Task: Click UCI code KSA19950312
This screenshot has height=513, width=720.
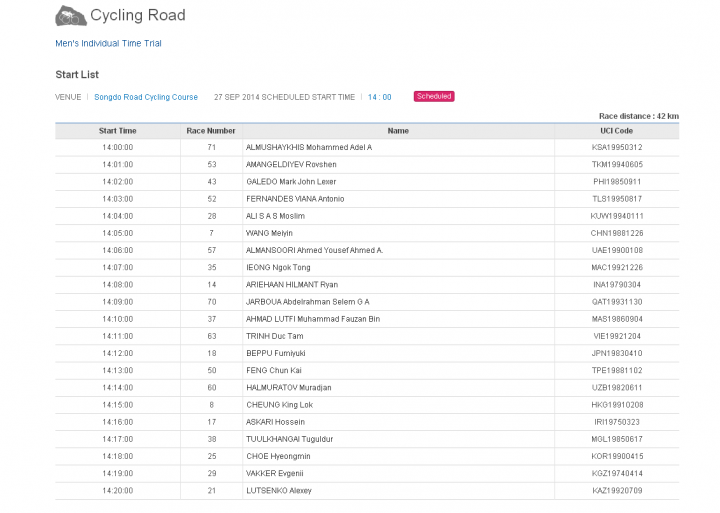Action: [617, 147]
